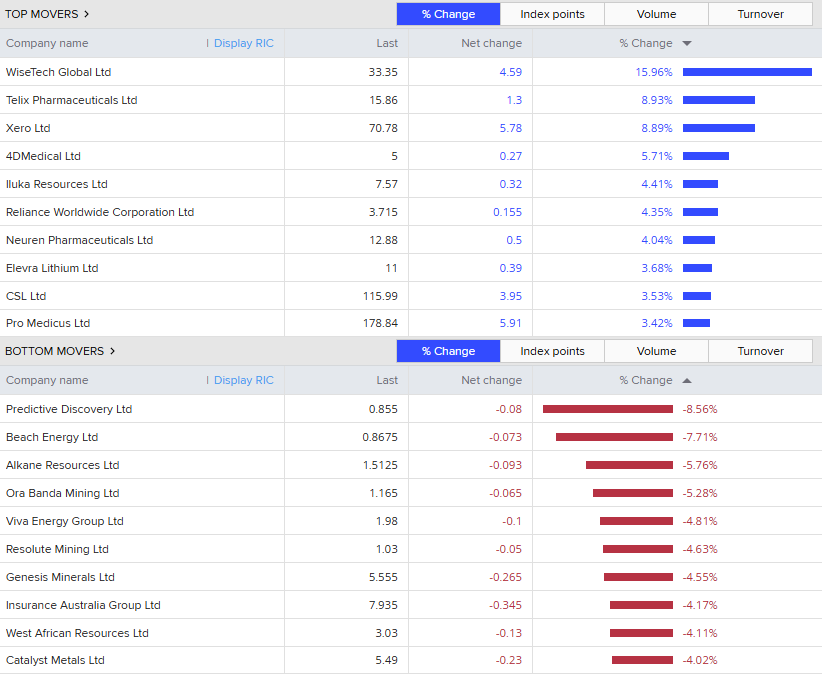Select Neuren Pharmaceuticals Ltd row
Viewport: 822px width, 679px height.
tap(411, 240)
